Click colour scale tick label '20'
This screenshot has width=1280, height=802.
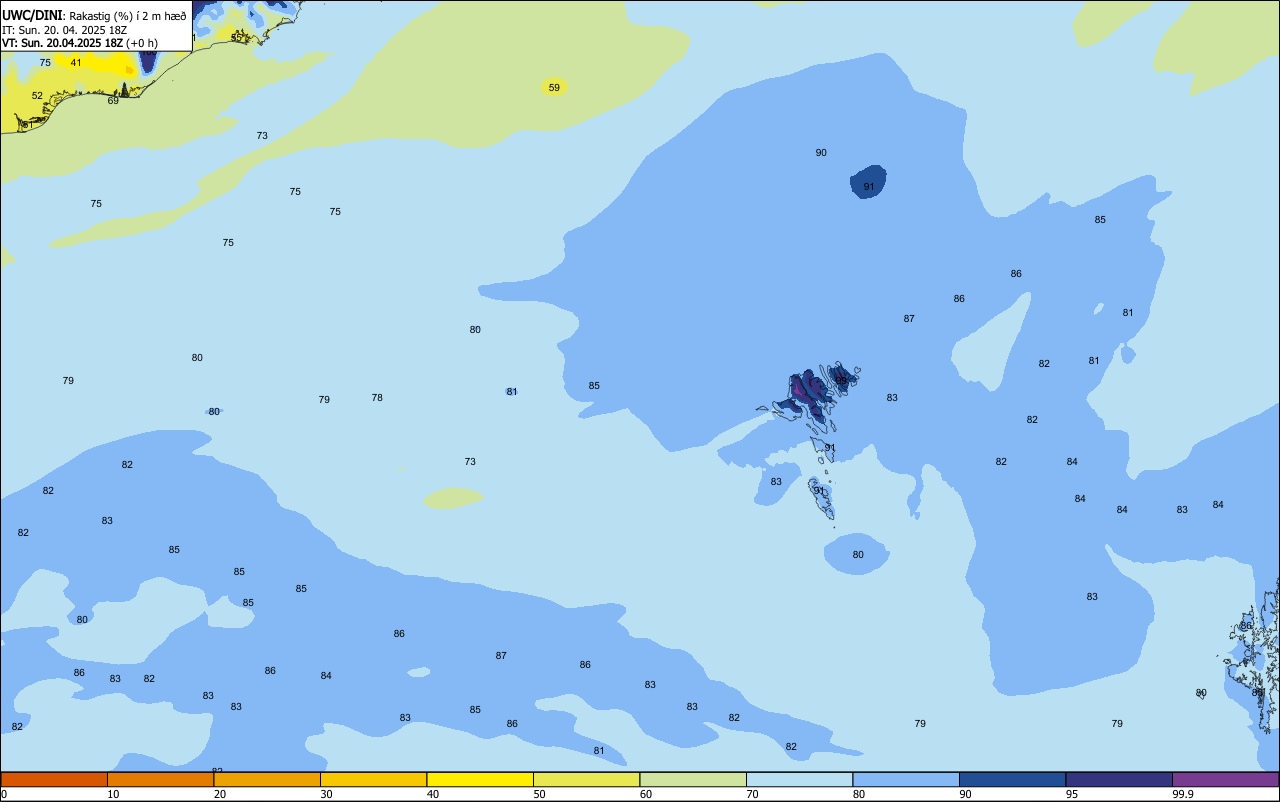point(220,794)
